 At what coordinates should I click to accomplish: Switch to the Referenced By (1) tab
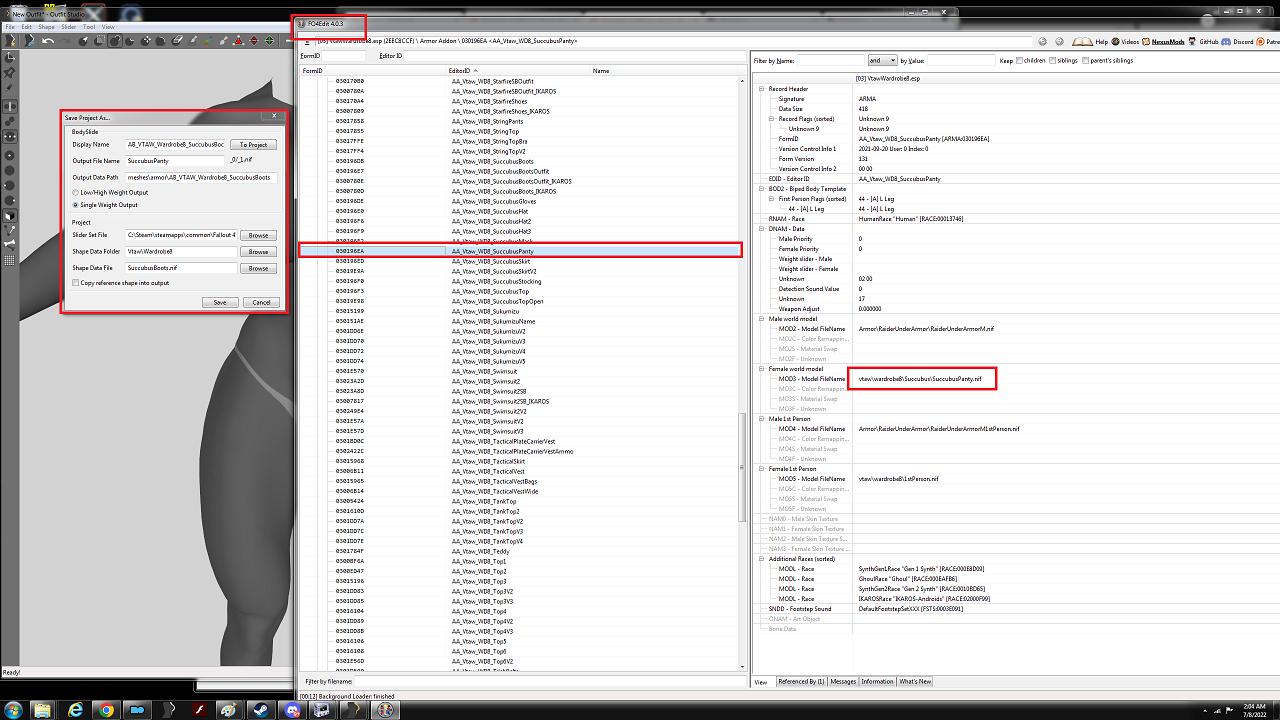pyautogui.click(x=801, y=681)
